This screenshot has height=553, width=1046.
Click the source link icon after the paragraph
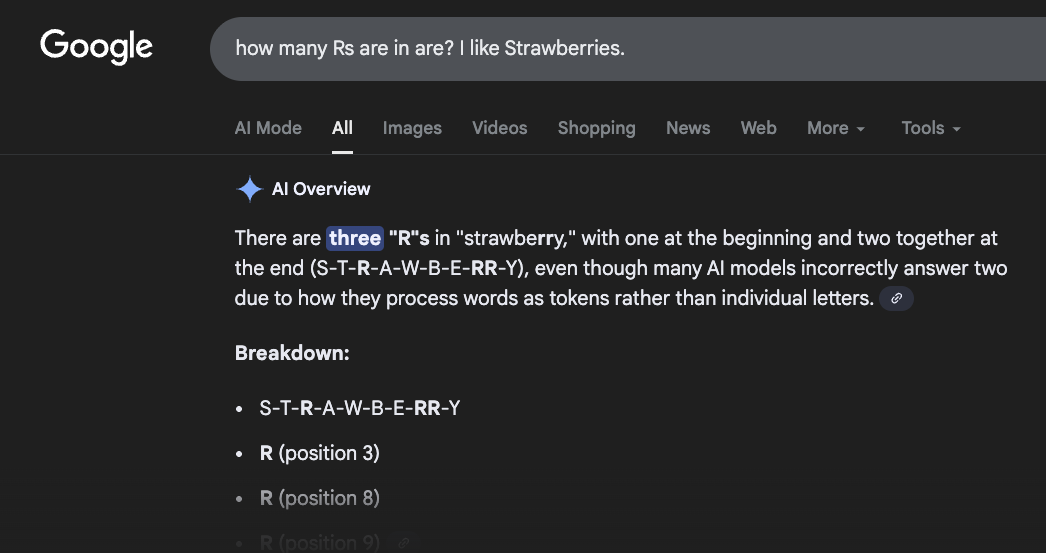coord(896,298)
